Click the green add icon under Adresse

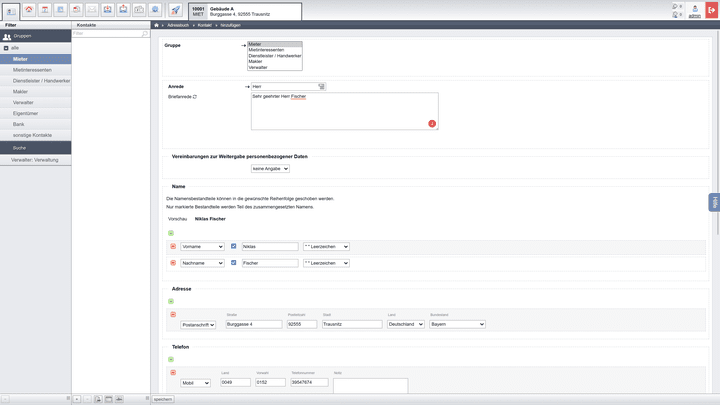(171, 301)
